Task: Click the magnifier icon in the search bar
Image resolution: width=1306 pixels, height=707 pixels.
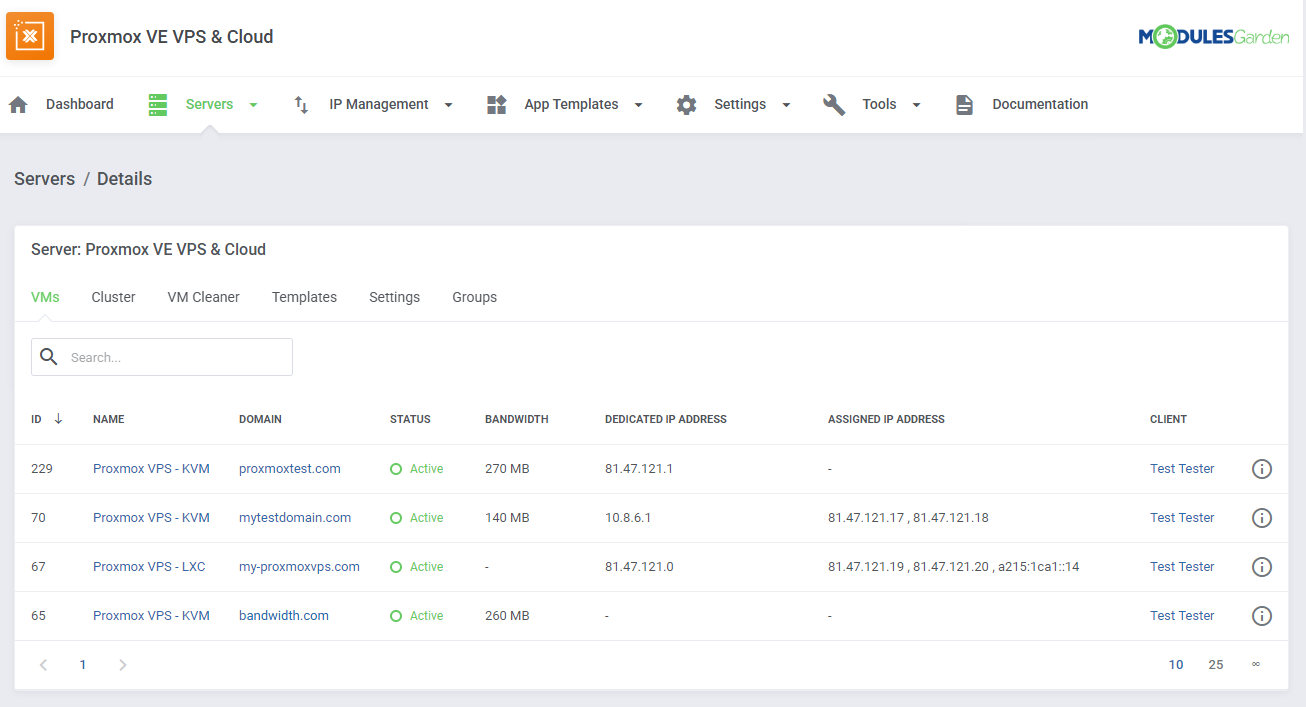Action: pos(49,356)
